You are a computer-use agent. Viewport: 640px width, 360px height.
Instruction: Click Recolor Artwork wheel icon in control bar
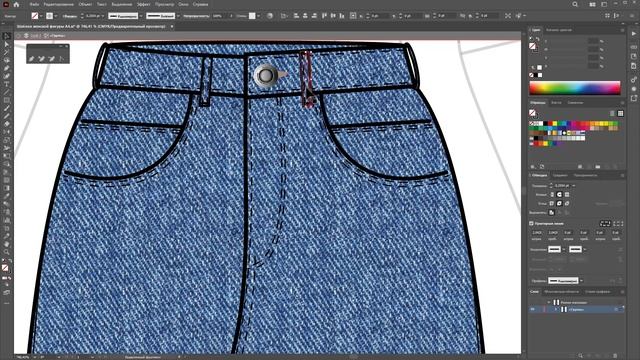270,16
